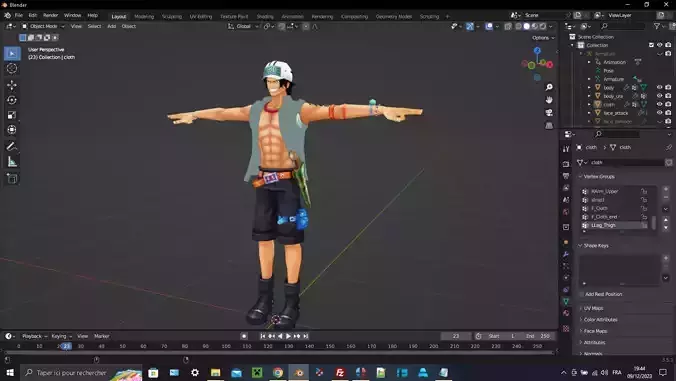Click the Windows Start button
Viewport: 676px width, 381px height.
coord(9,372)
